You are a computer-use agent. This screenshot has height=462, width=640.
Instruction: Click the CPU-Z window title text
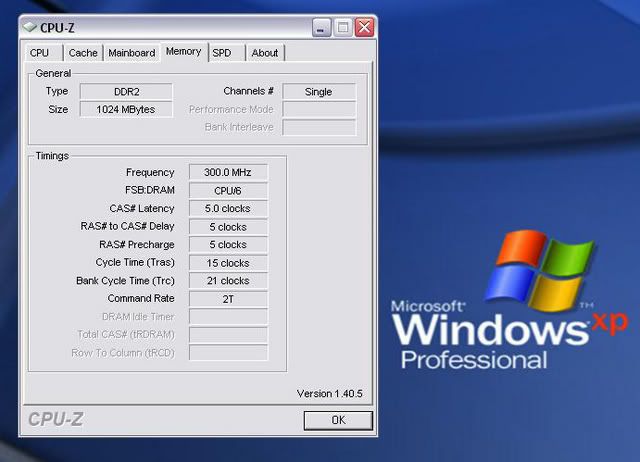[57, 28]
